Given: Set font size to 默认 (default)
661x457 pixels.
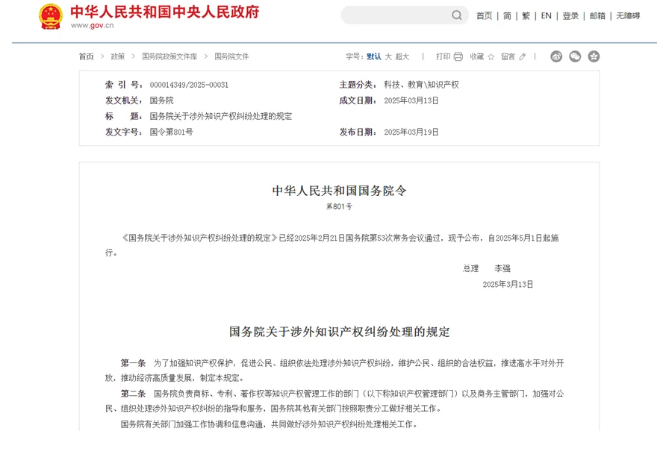Looking at the screenshot, I should point(374,57).
